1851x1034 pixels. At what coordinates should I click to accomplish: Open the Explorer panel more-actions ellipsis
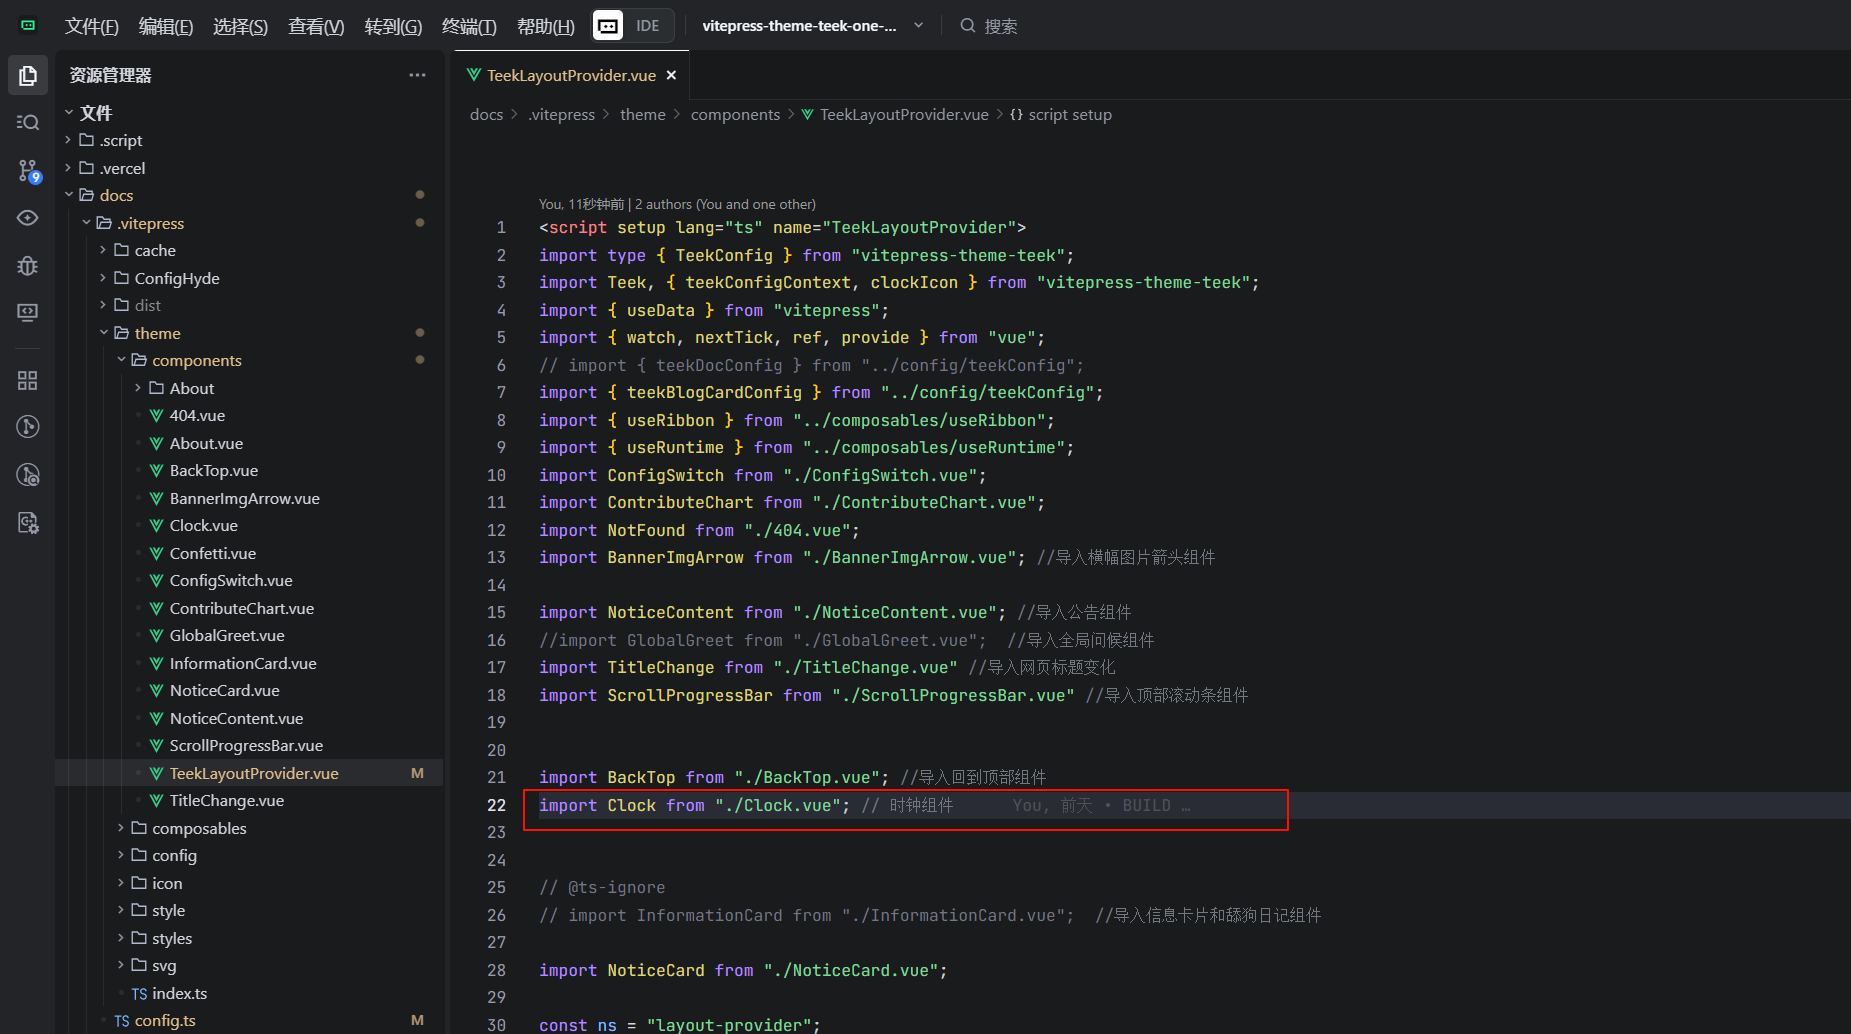[x=417, y=75]
